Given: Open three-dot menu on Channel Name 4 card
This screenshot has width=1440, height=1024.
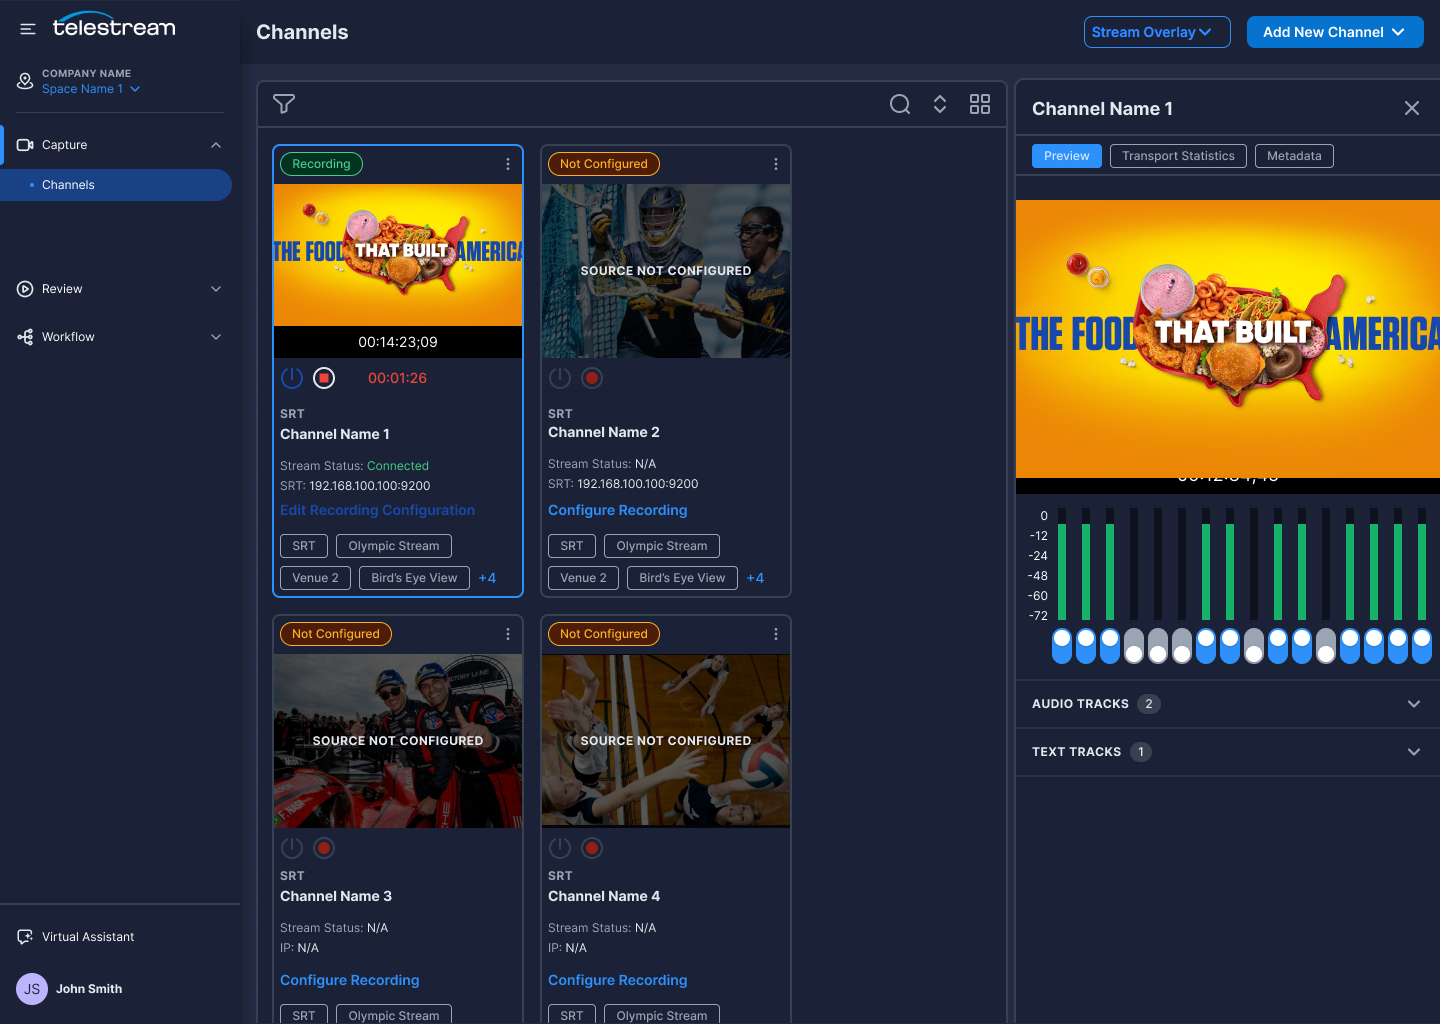Looking at the screenshot, I should tap(776, 634).
